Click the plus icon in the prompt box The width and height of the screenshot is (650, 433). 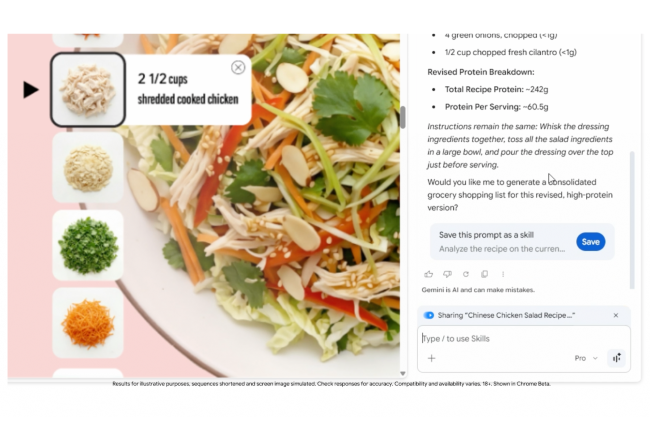point(432,358)
